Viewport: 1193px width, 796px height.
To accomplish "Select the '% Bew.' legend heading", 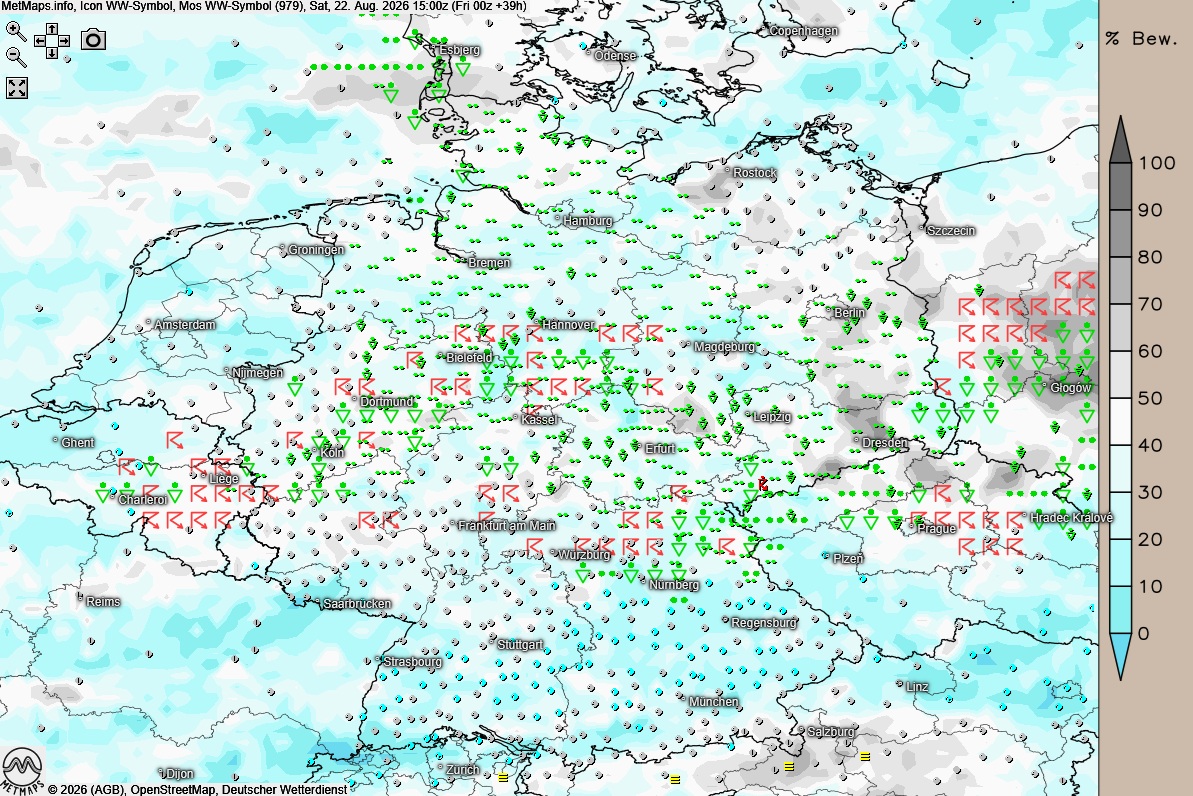I will (x=1141, y=38).
